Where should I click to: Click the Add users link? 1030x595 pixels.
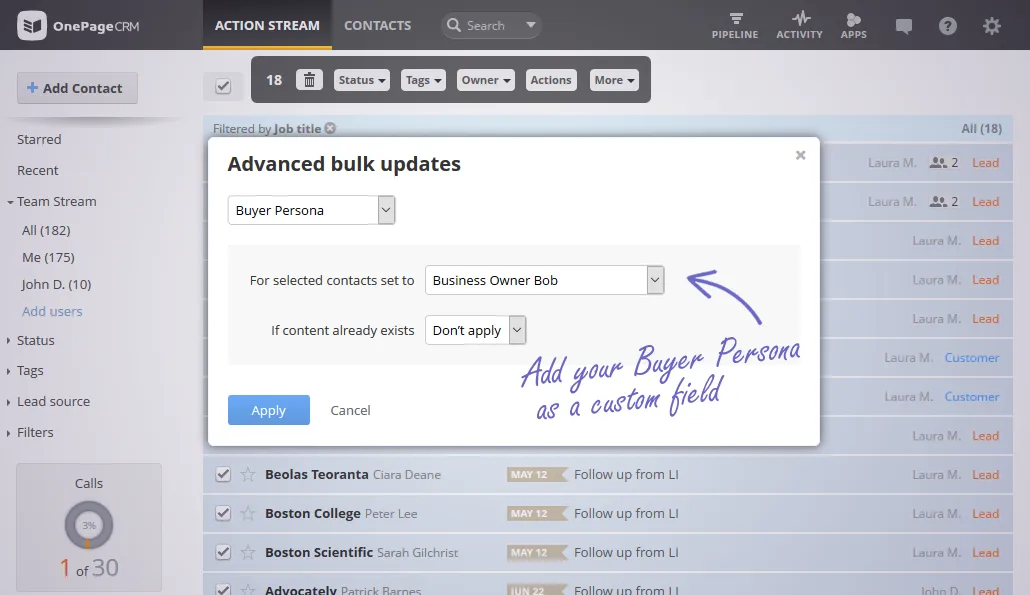(52, 311)
